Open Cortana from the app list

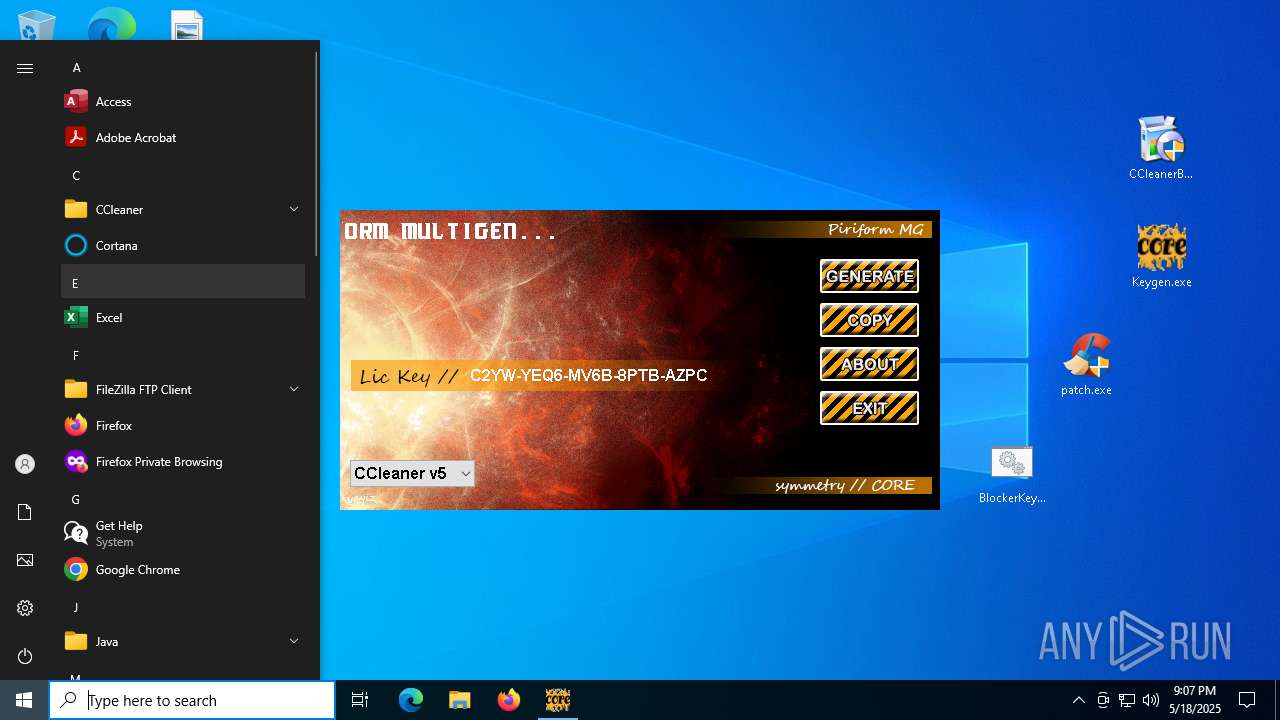(x=183, y=246)
